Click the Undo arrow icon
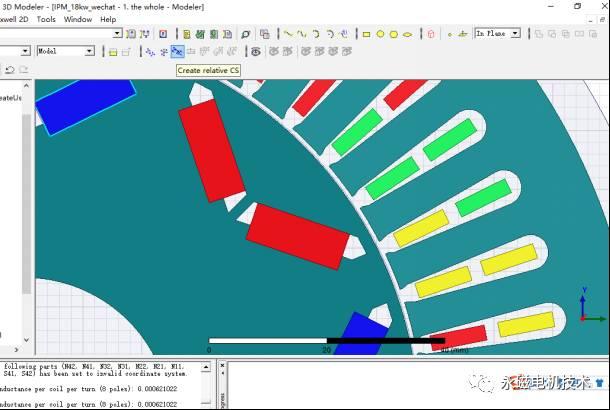Screen dimensions: 610x410 tap(10, 70)
